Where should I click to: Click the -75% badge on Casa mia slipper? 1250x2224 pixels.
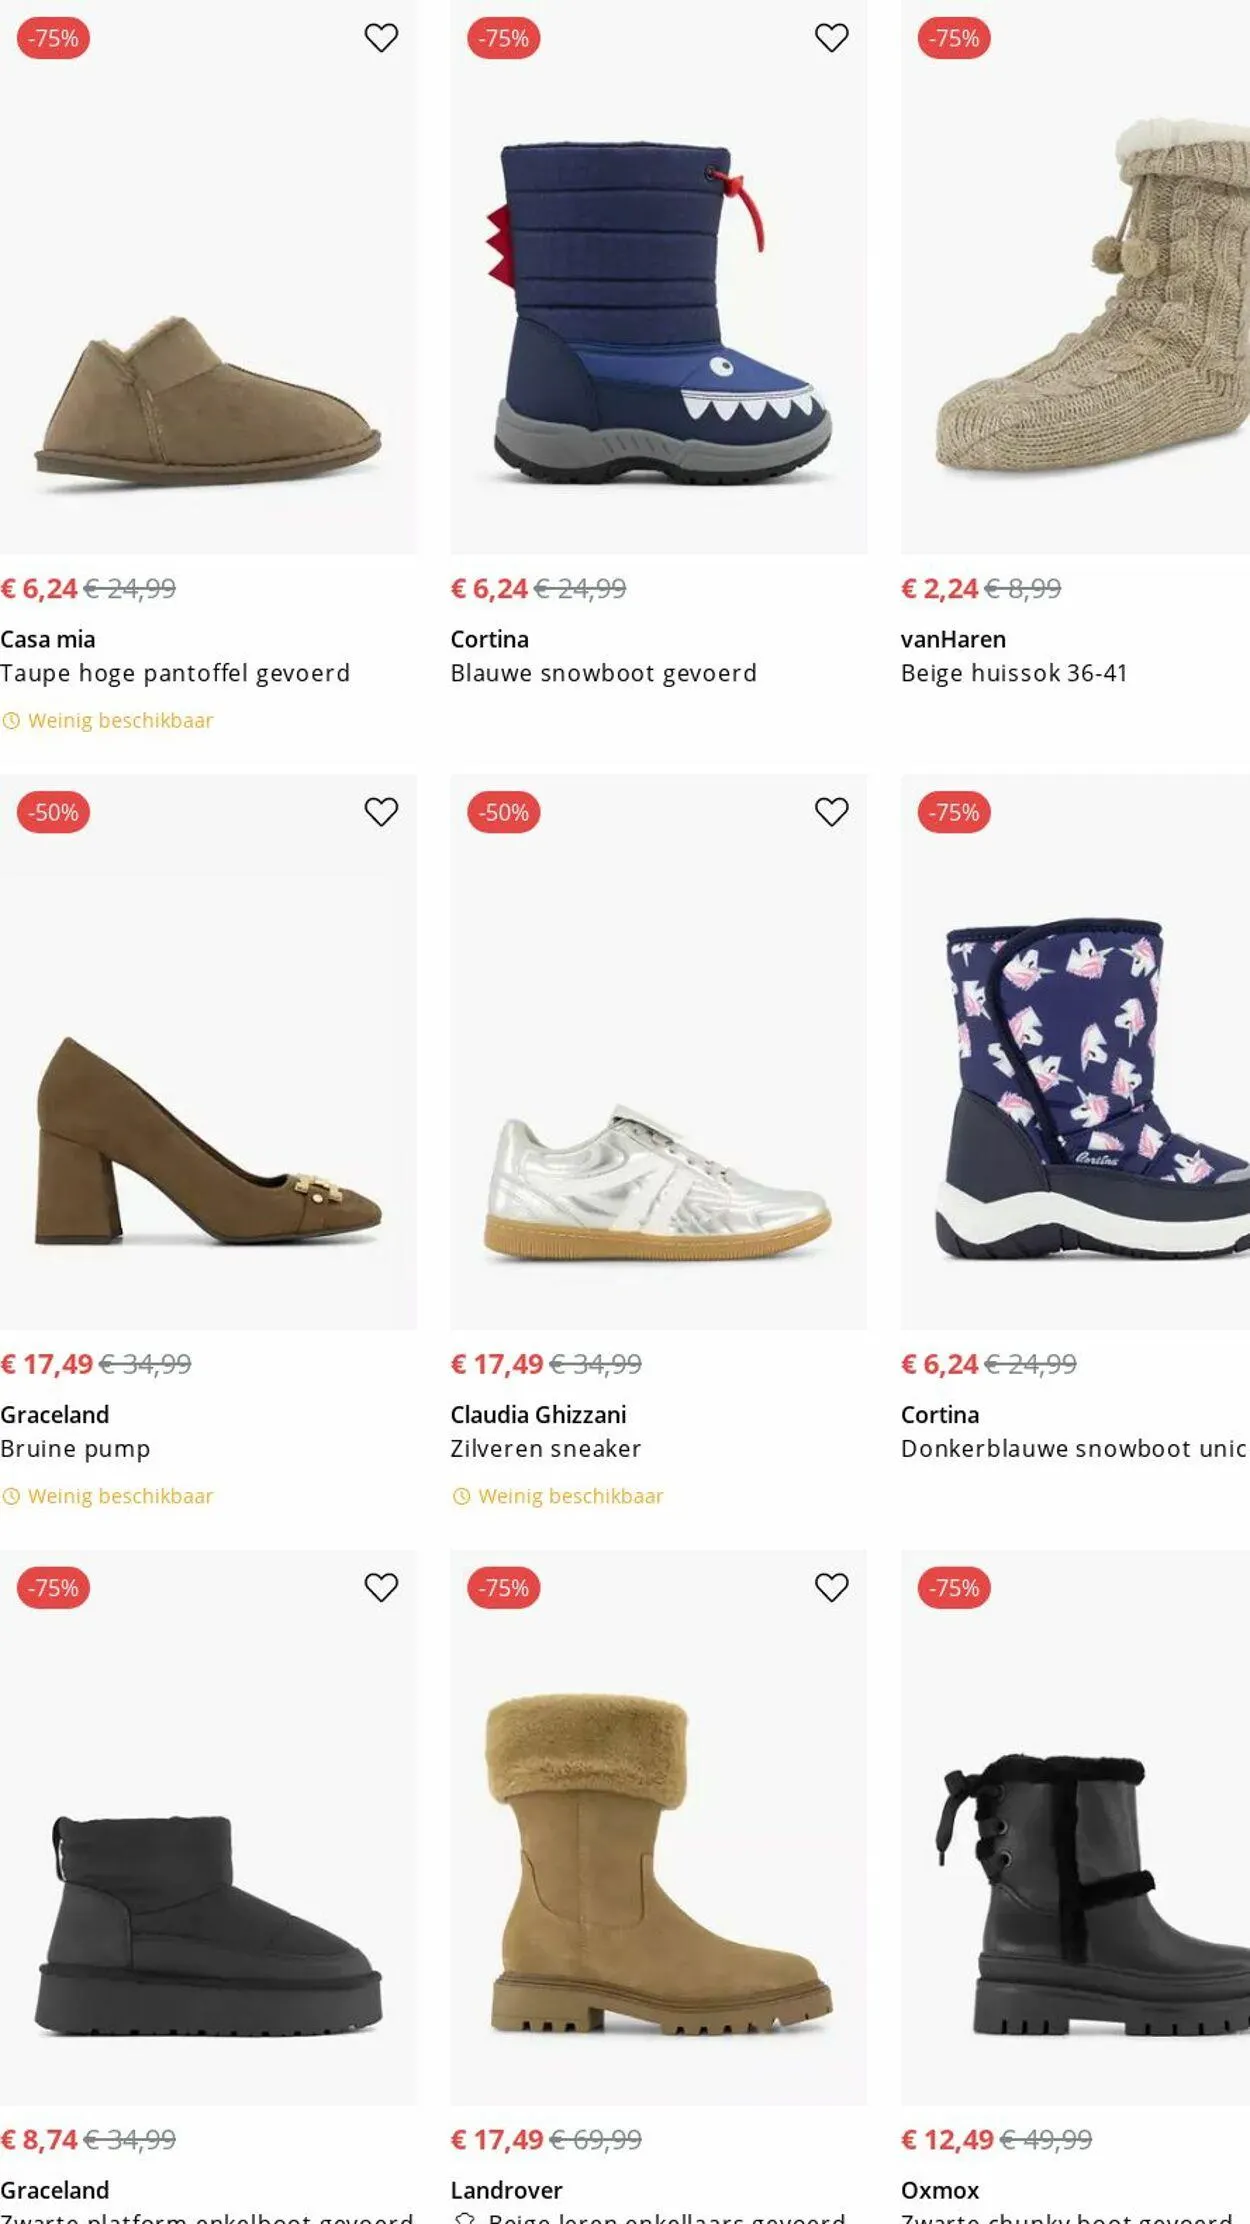pyautogui.click(x=54, y=38)
